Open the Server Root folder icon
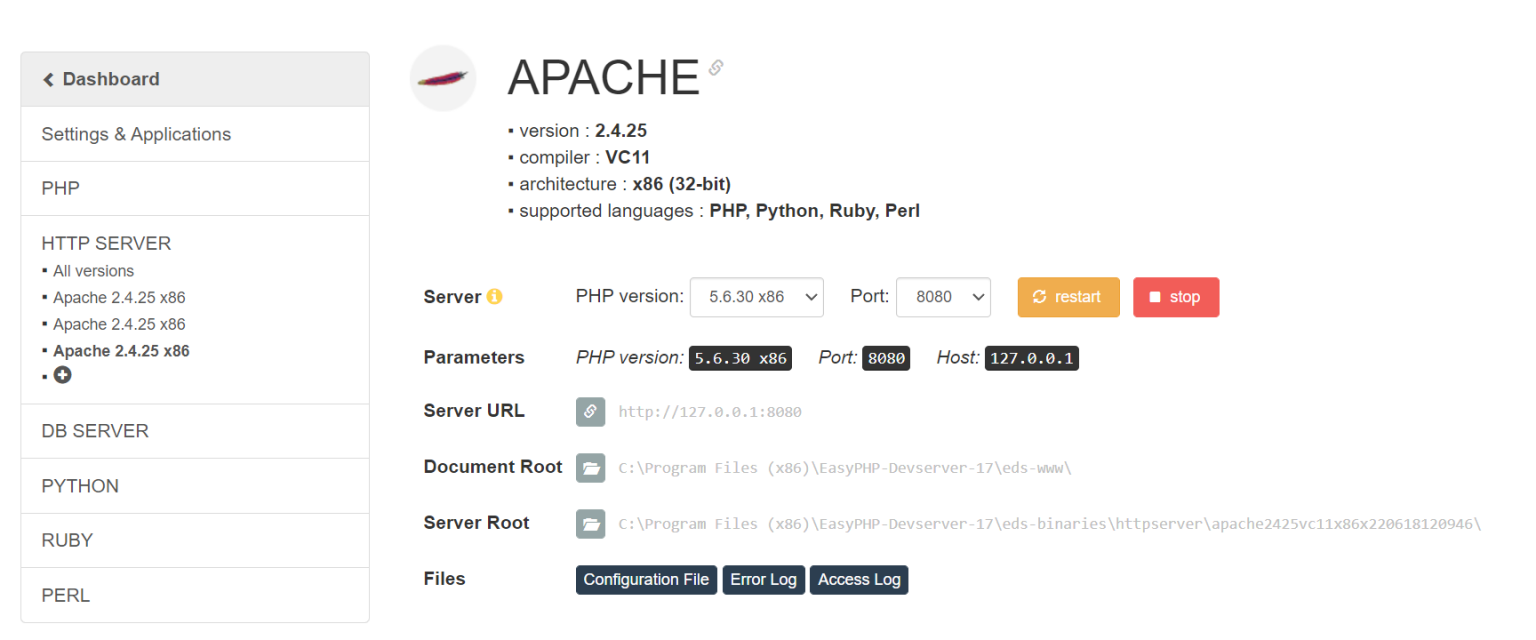Image resolution: width=1536 pixels, height=640 pixels. point(590,524)
